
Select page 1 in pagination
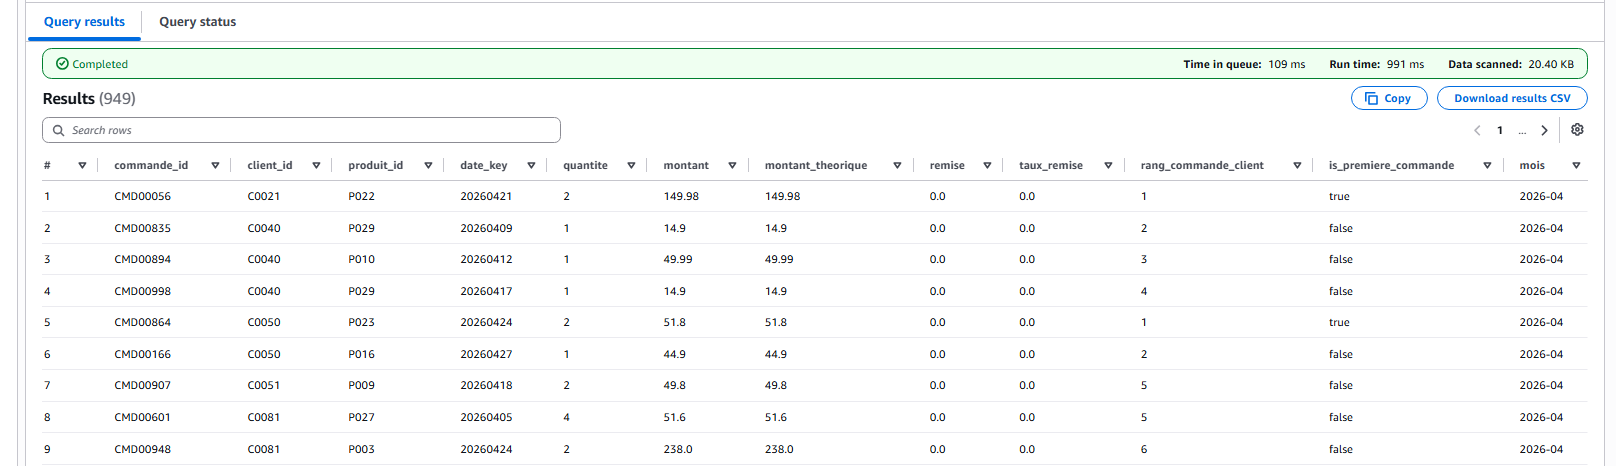tap(1500, 130)
